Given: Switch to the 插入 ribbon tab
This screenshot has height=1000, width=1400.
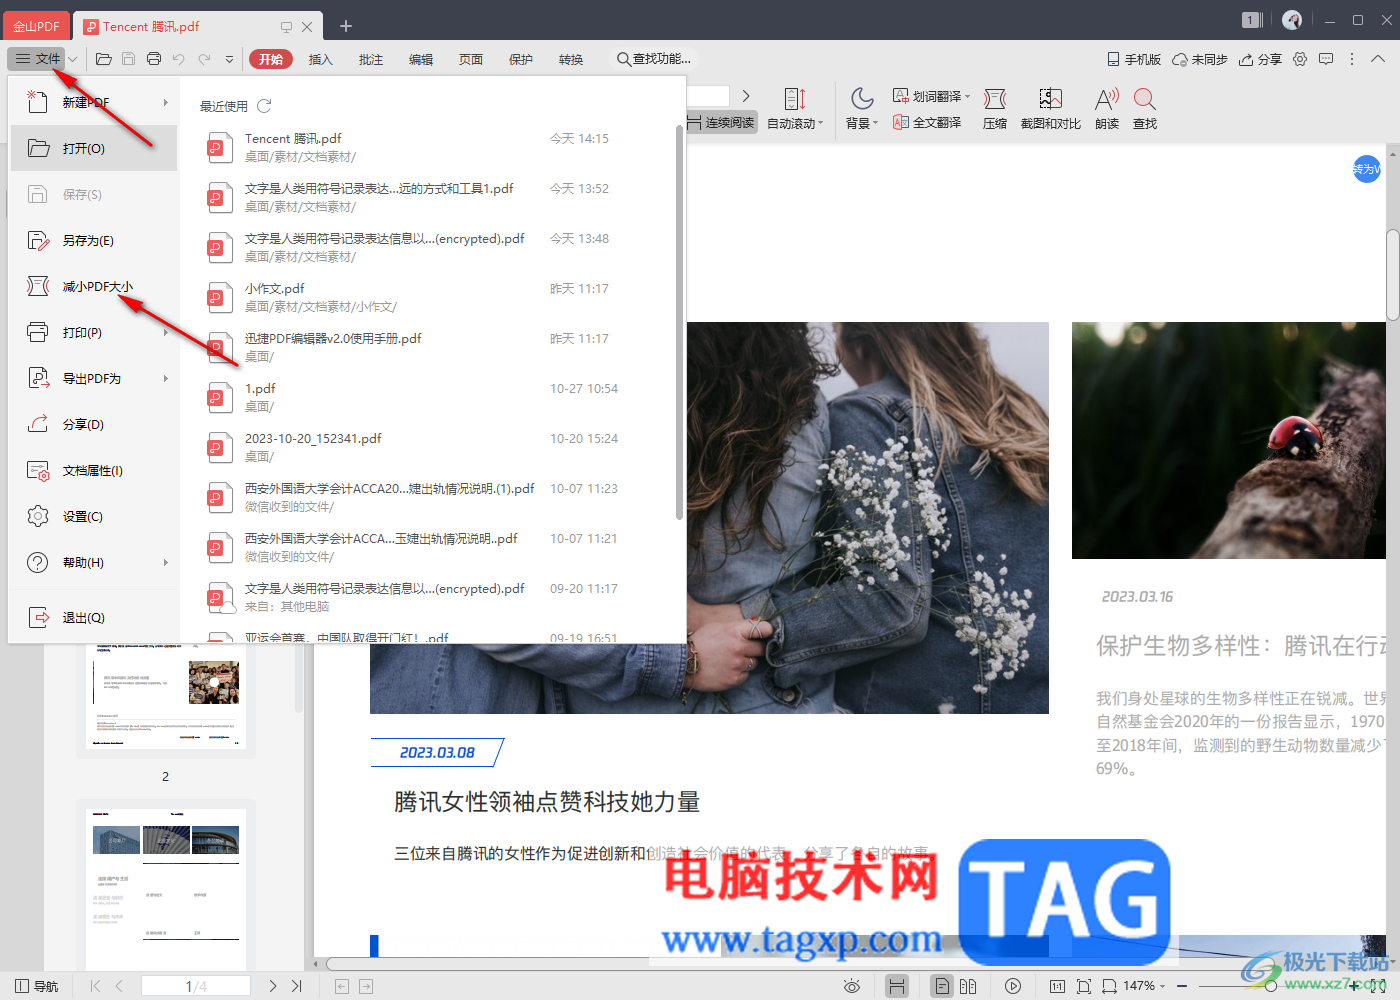Looking at the screenshot, I should (x=320, y=59).
